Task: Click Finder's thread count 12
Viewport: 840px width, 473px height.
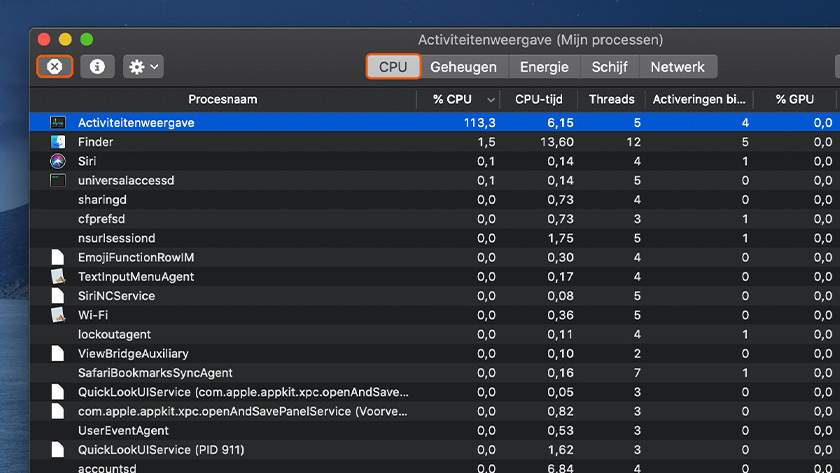Action: pos(633,142)
